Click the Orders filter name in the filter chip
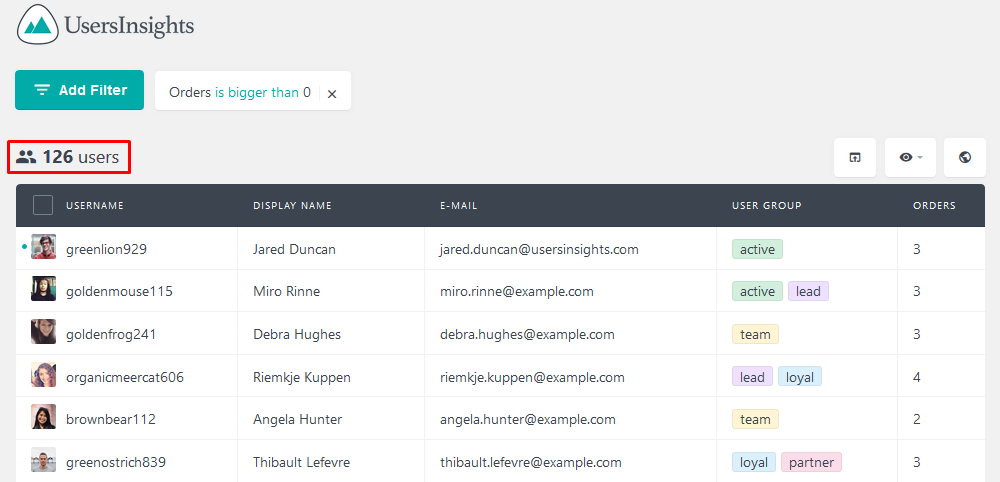 tap(189, 92)
